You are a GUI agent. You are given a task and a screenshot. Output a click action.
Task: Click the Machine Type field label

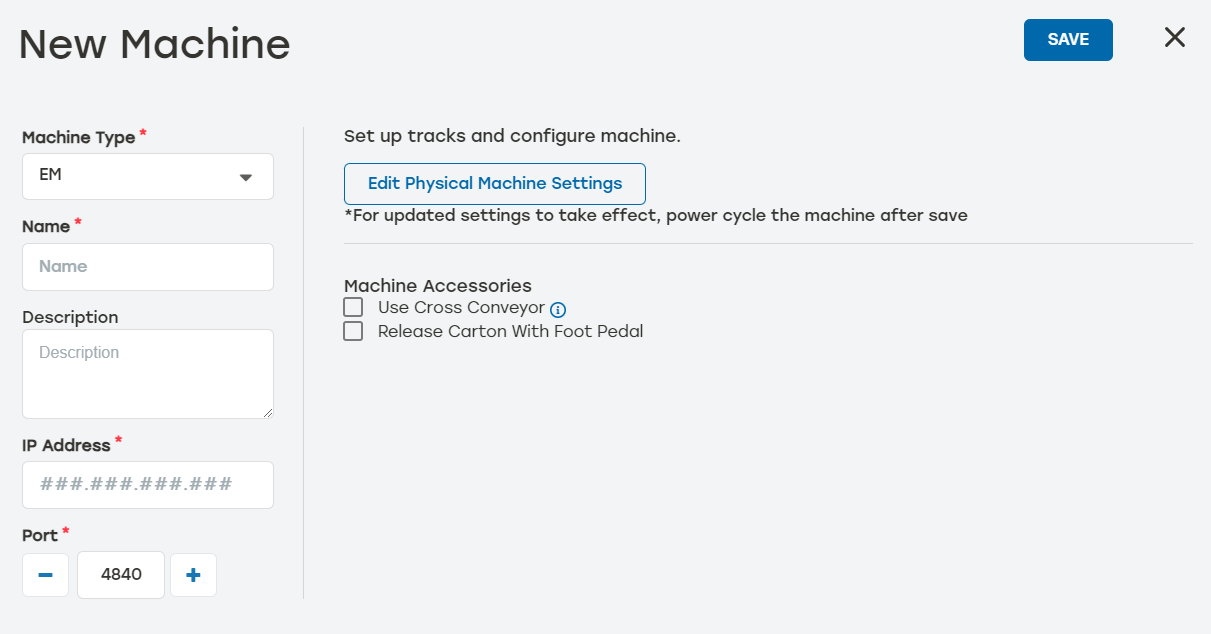click(78, 137)
